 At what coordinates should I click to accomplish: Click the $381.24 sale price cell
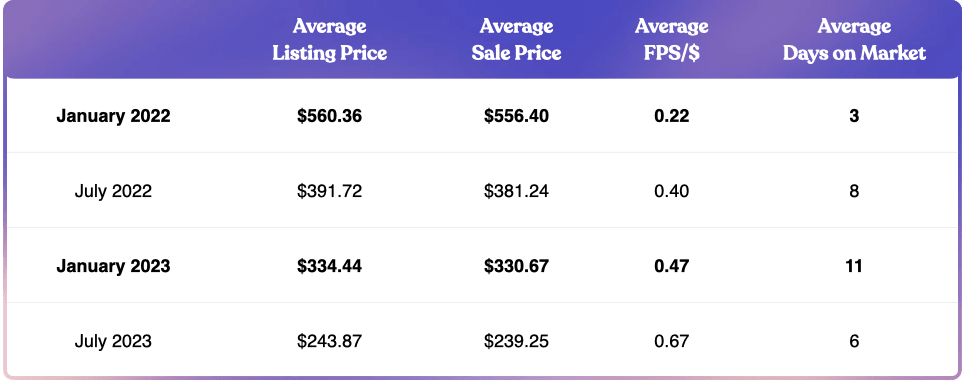point(516,191)
